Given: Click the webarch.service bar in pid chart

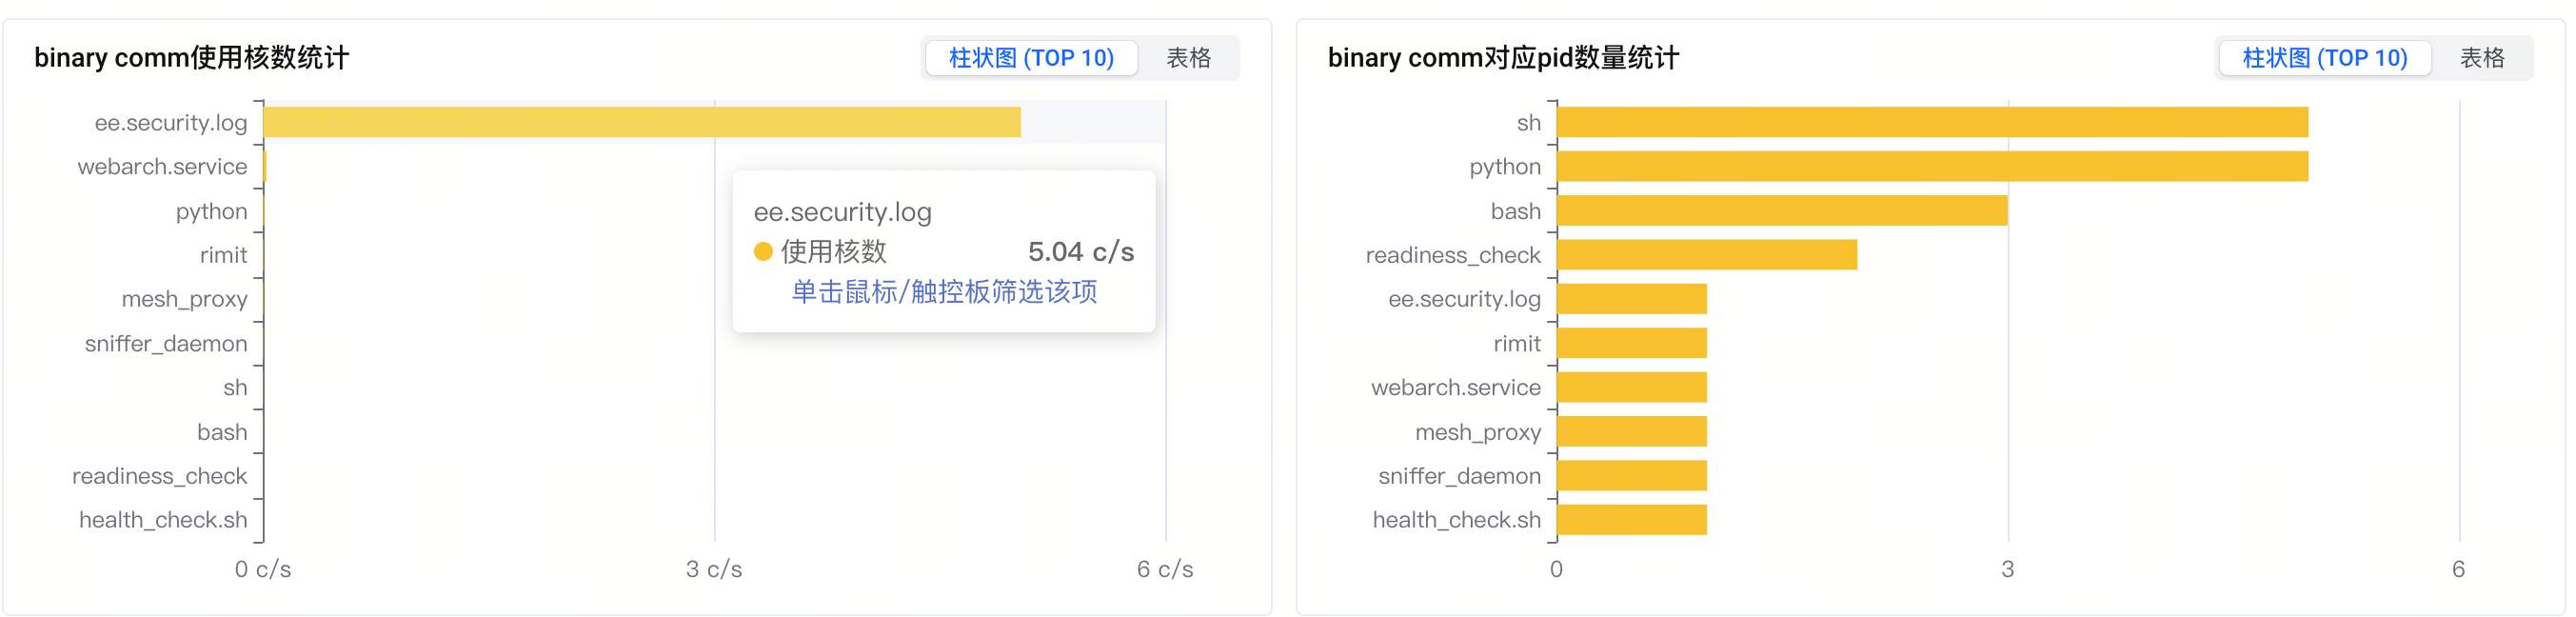Looking at the screenshot, I should (x=1632, y=387).
